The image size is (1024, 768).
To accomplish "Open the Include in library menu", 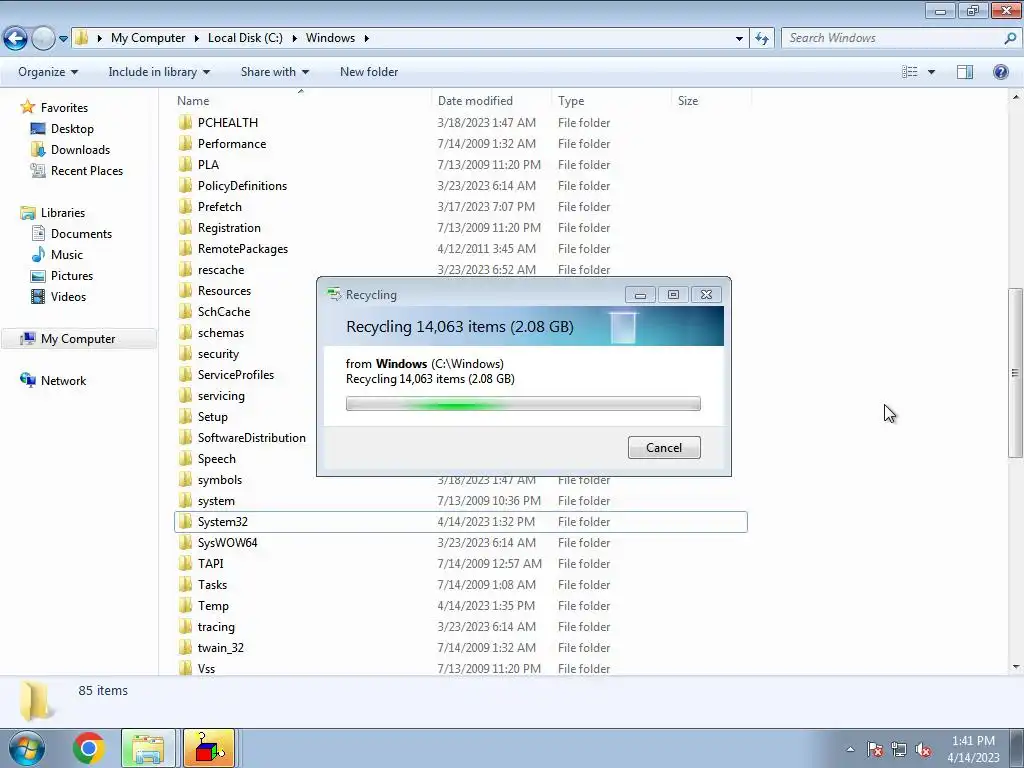I will 159,72.
